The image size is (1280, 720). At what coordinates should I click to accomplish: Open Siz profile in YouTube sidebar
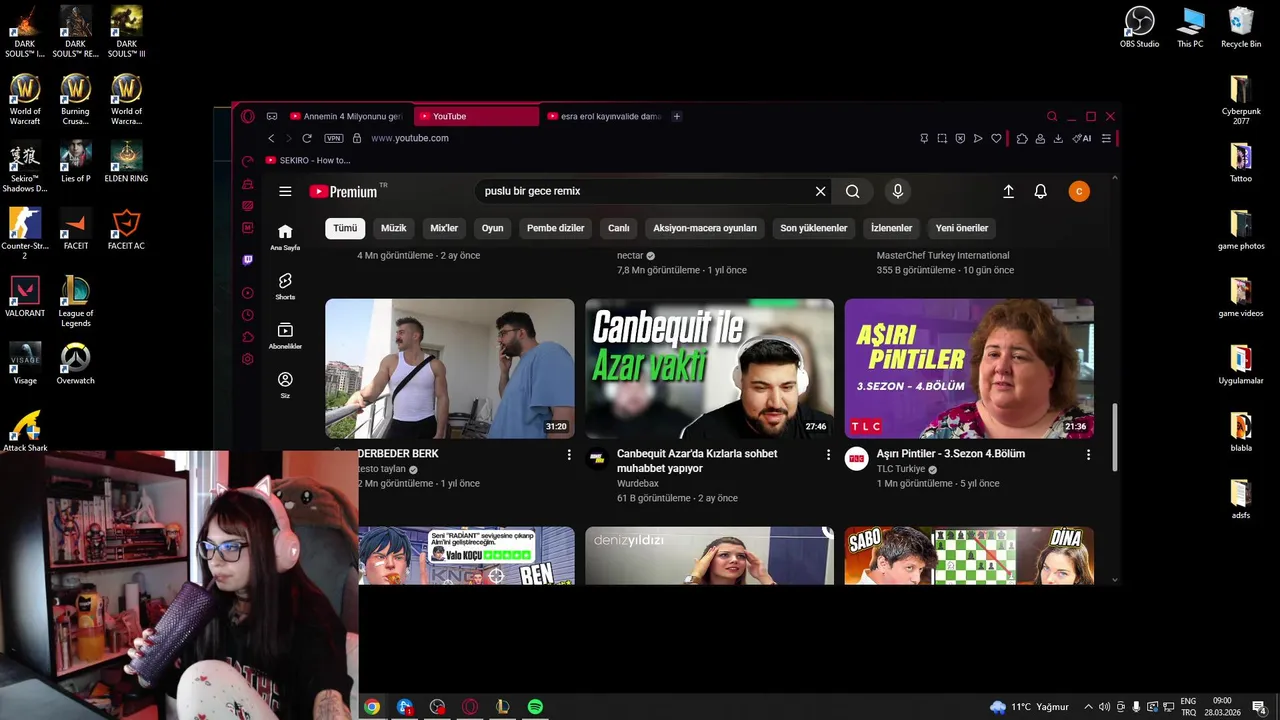pos(285,385)
